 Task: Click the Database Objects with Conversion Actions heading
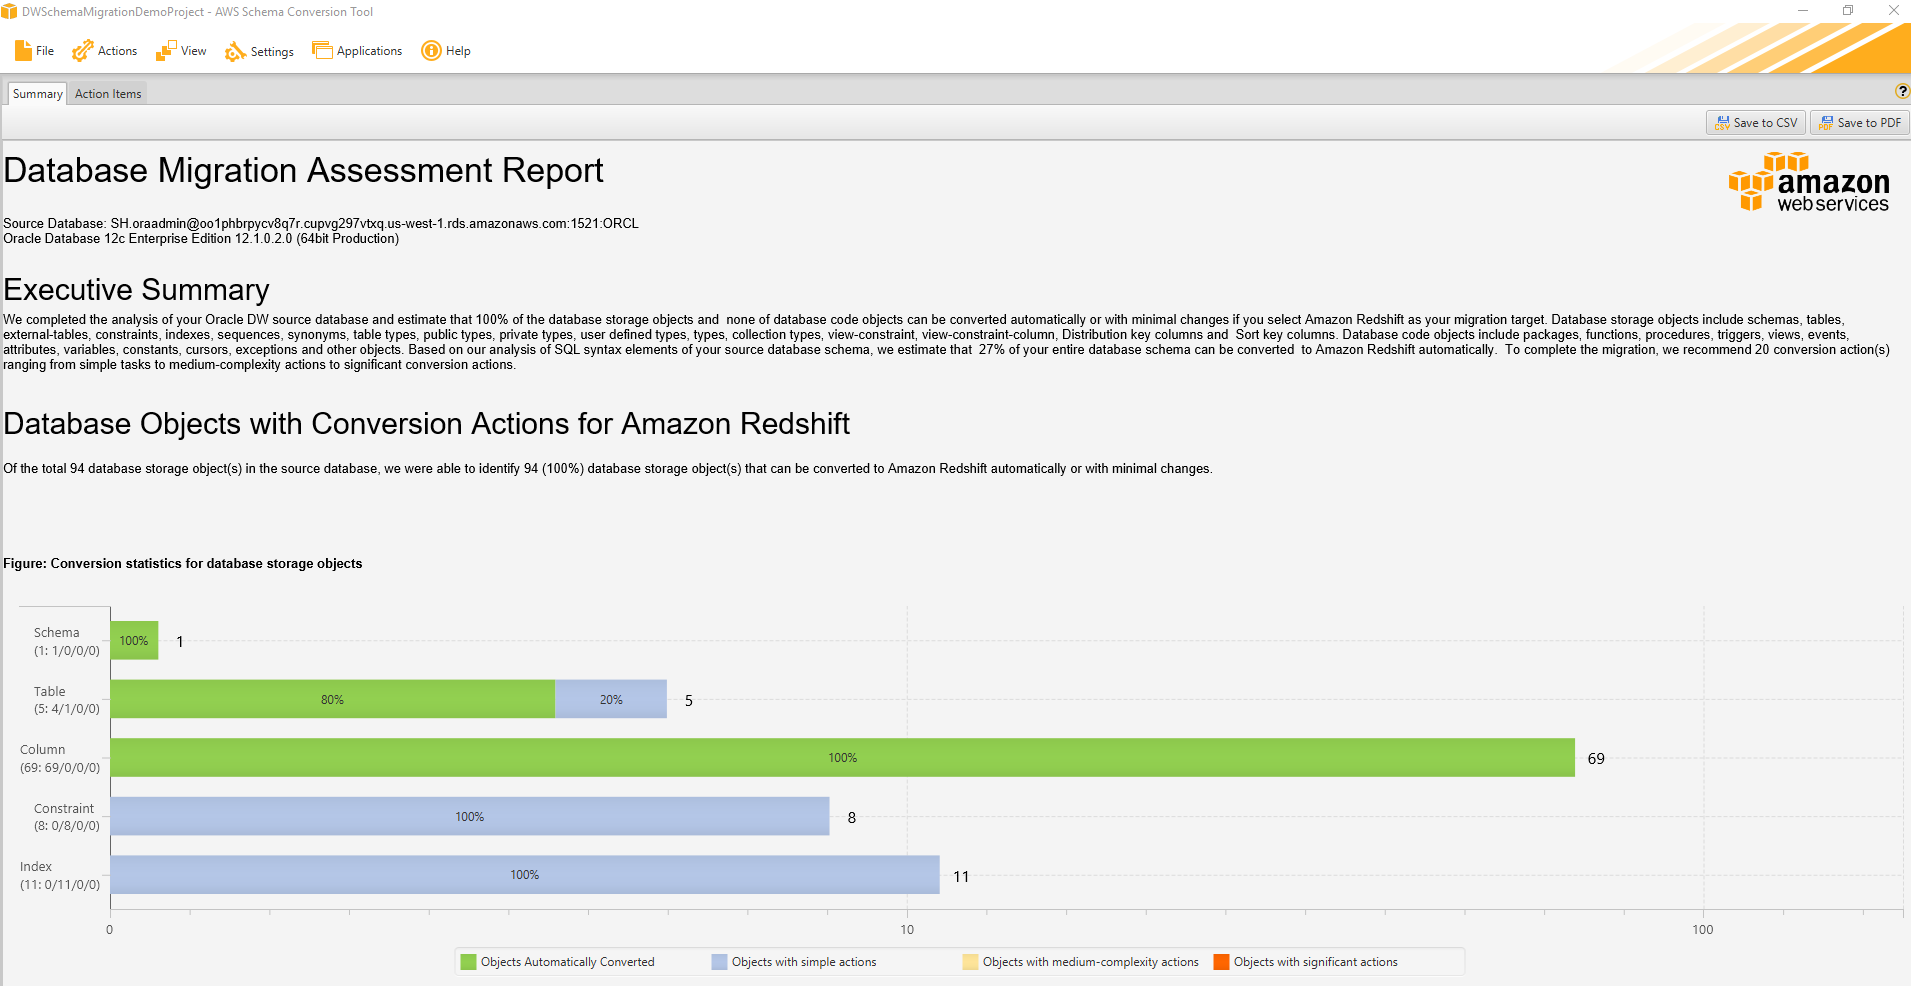[x=427, y=424]
